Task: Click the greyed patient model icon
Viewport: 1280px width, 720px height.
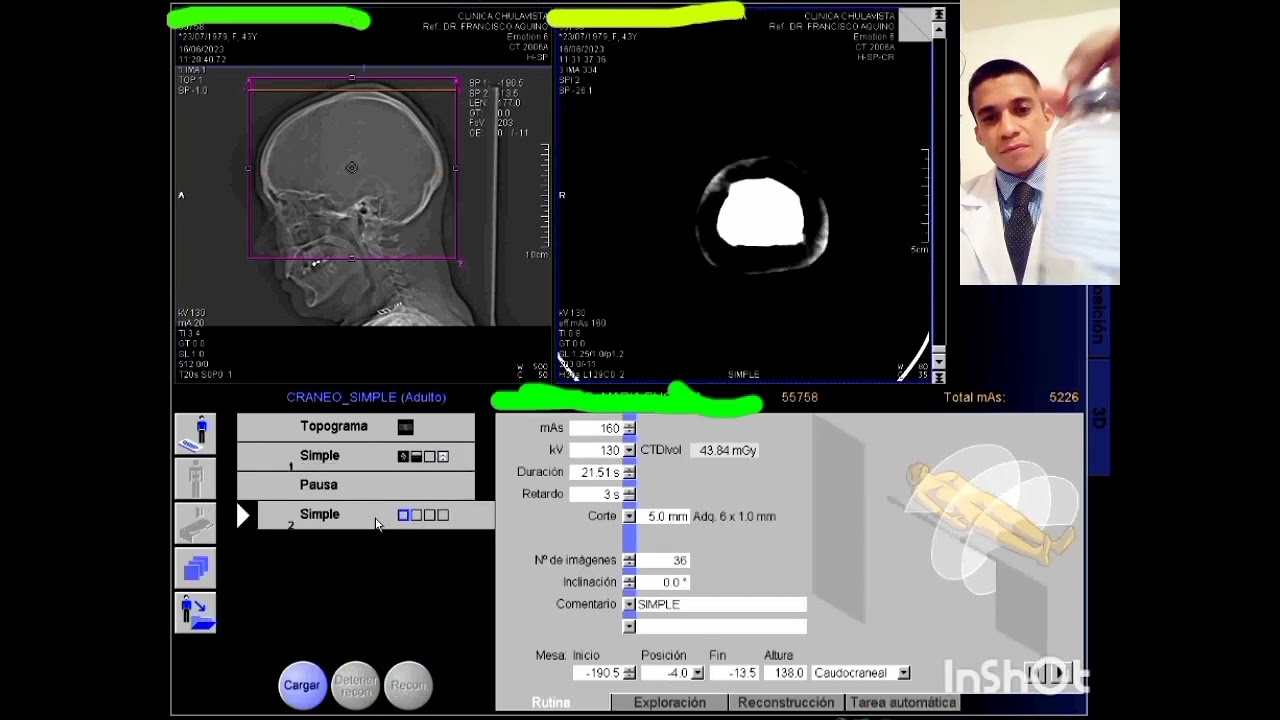Action: pyautogui.click(x=195, y=478)
